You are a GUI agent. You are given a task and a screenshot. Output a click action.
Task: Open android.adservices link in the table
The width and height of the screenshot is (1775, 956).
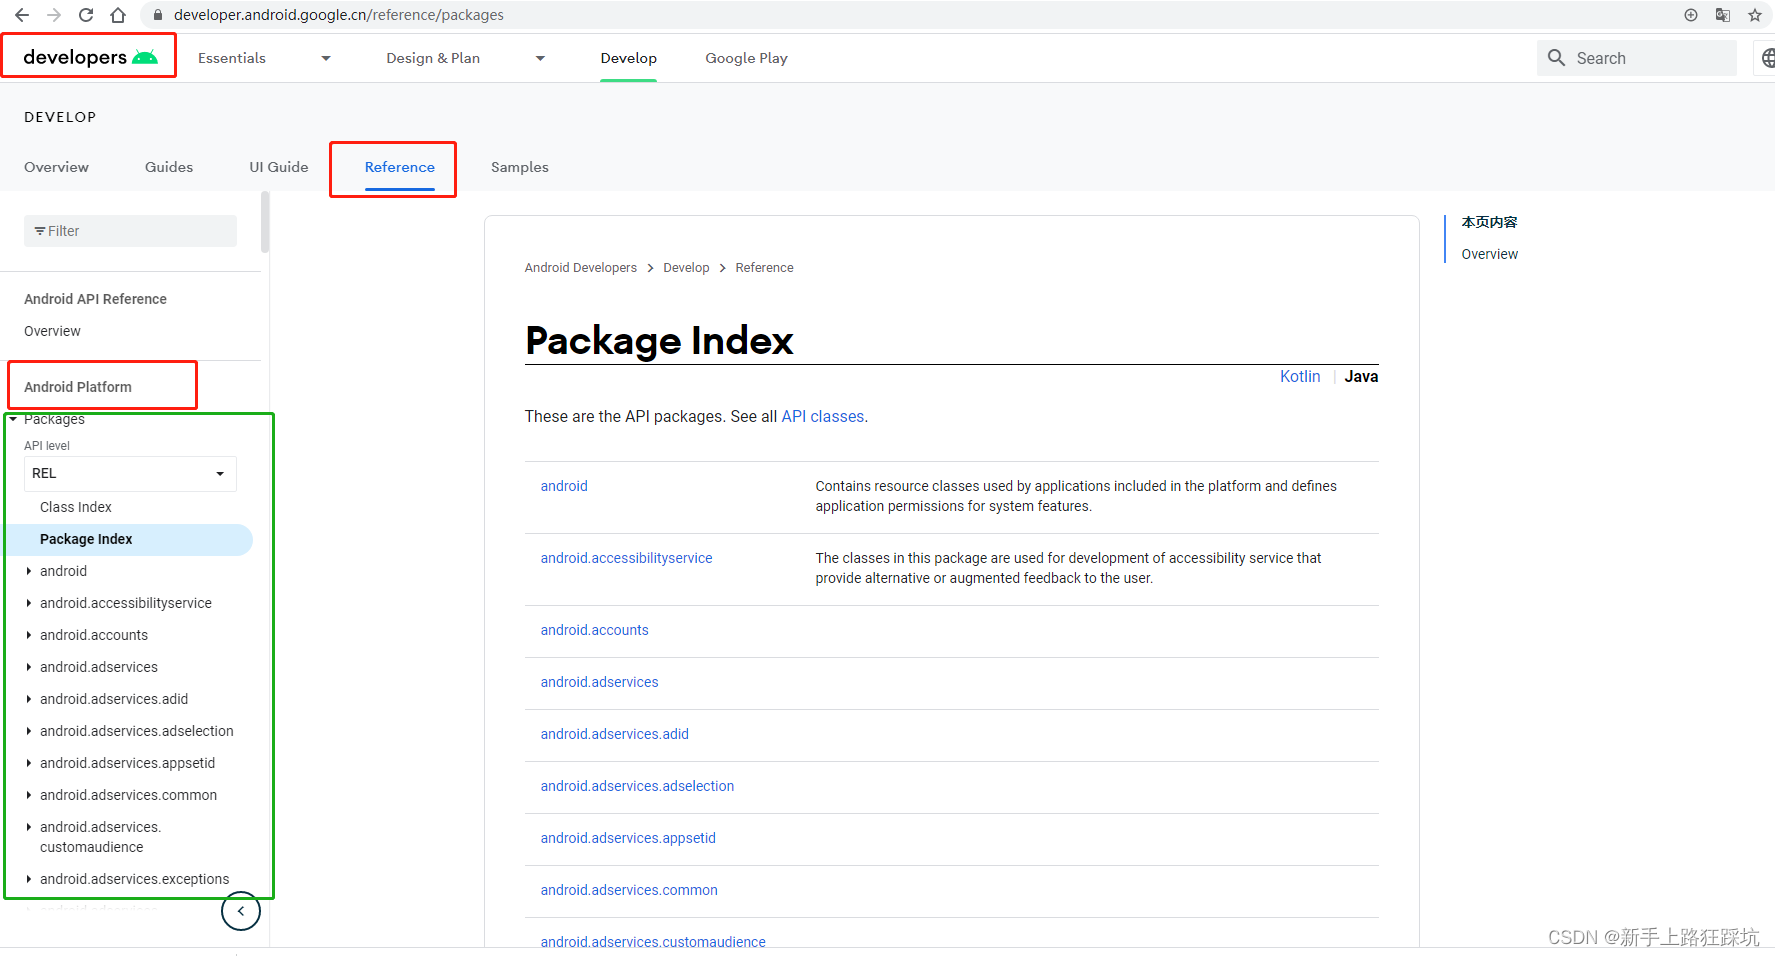pos(599,682)
